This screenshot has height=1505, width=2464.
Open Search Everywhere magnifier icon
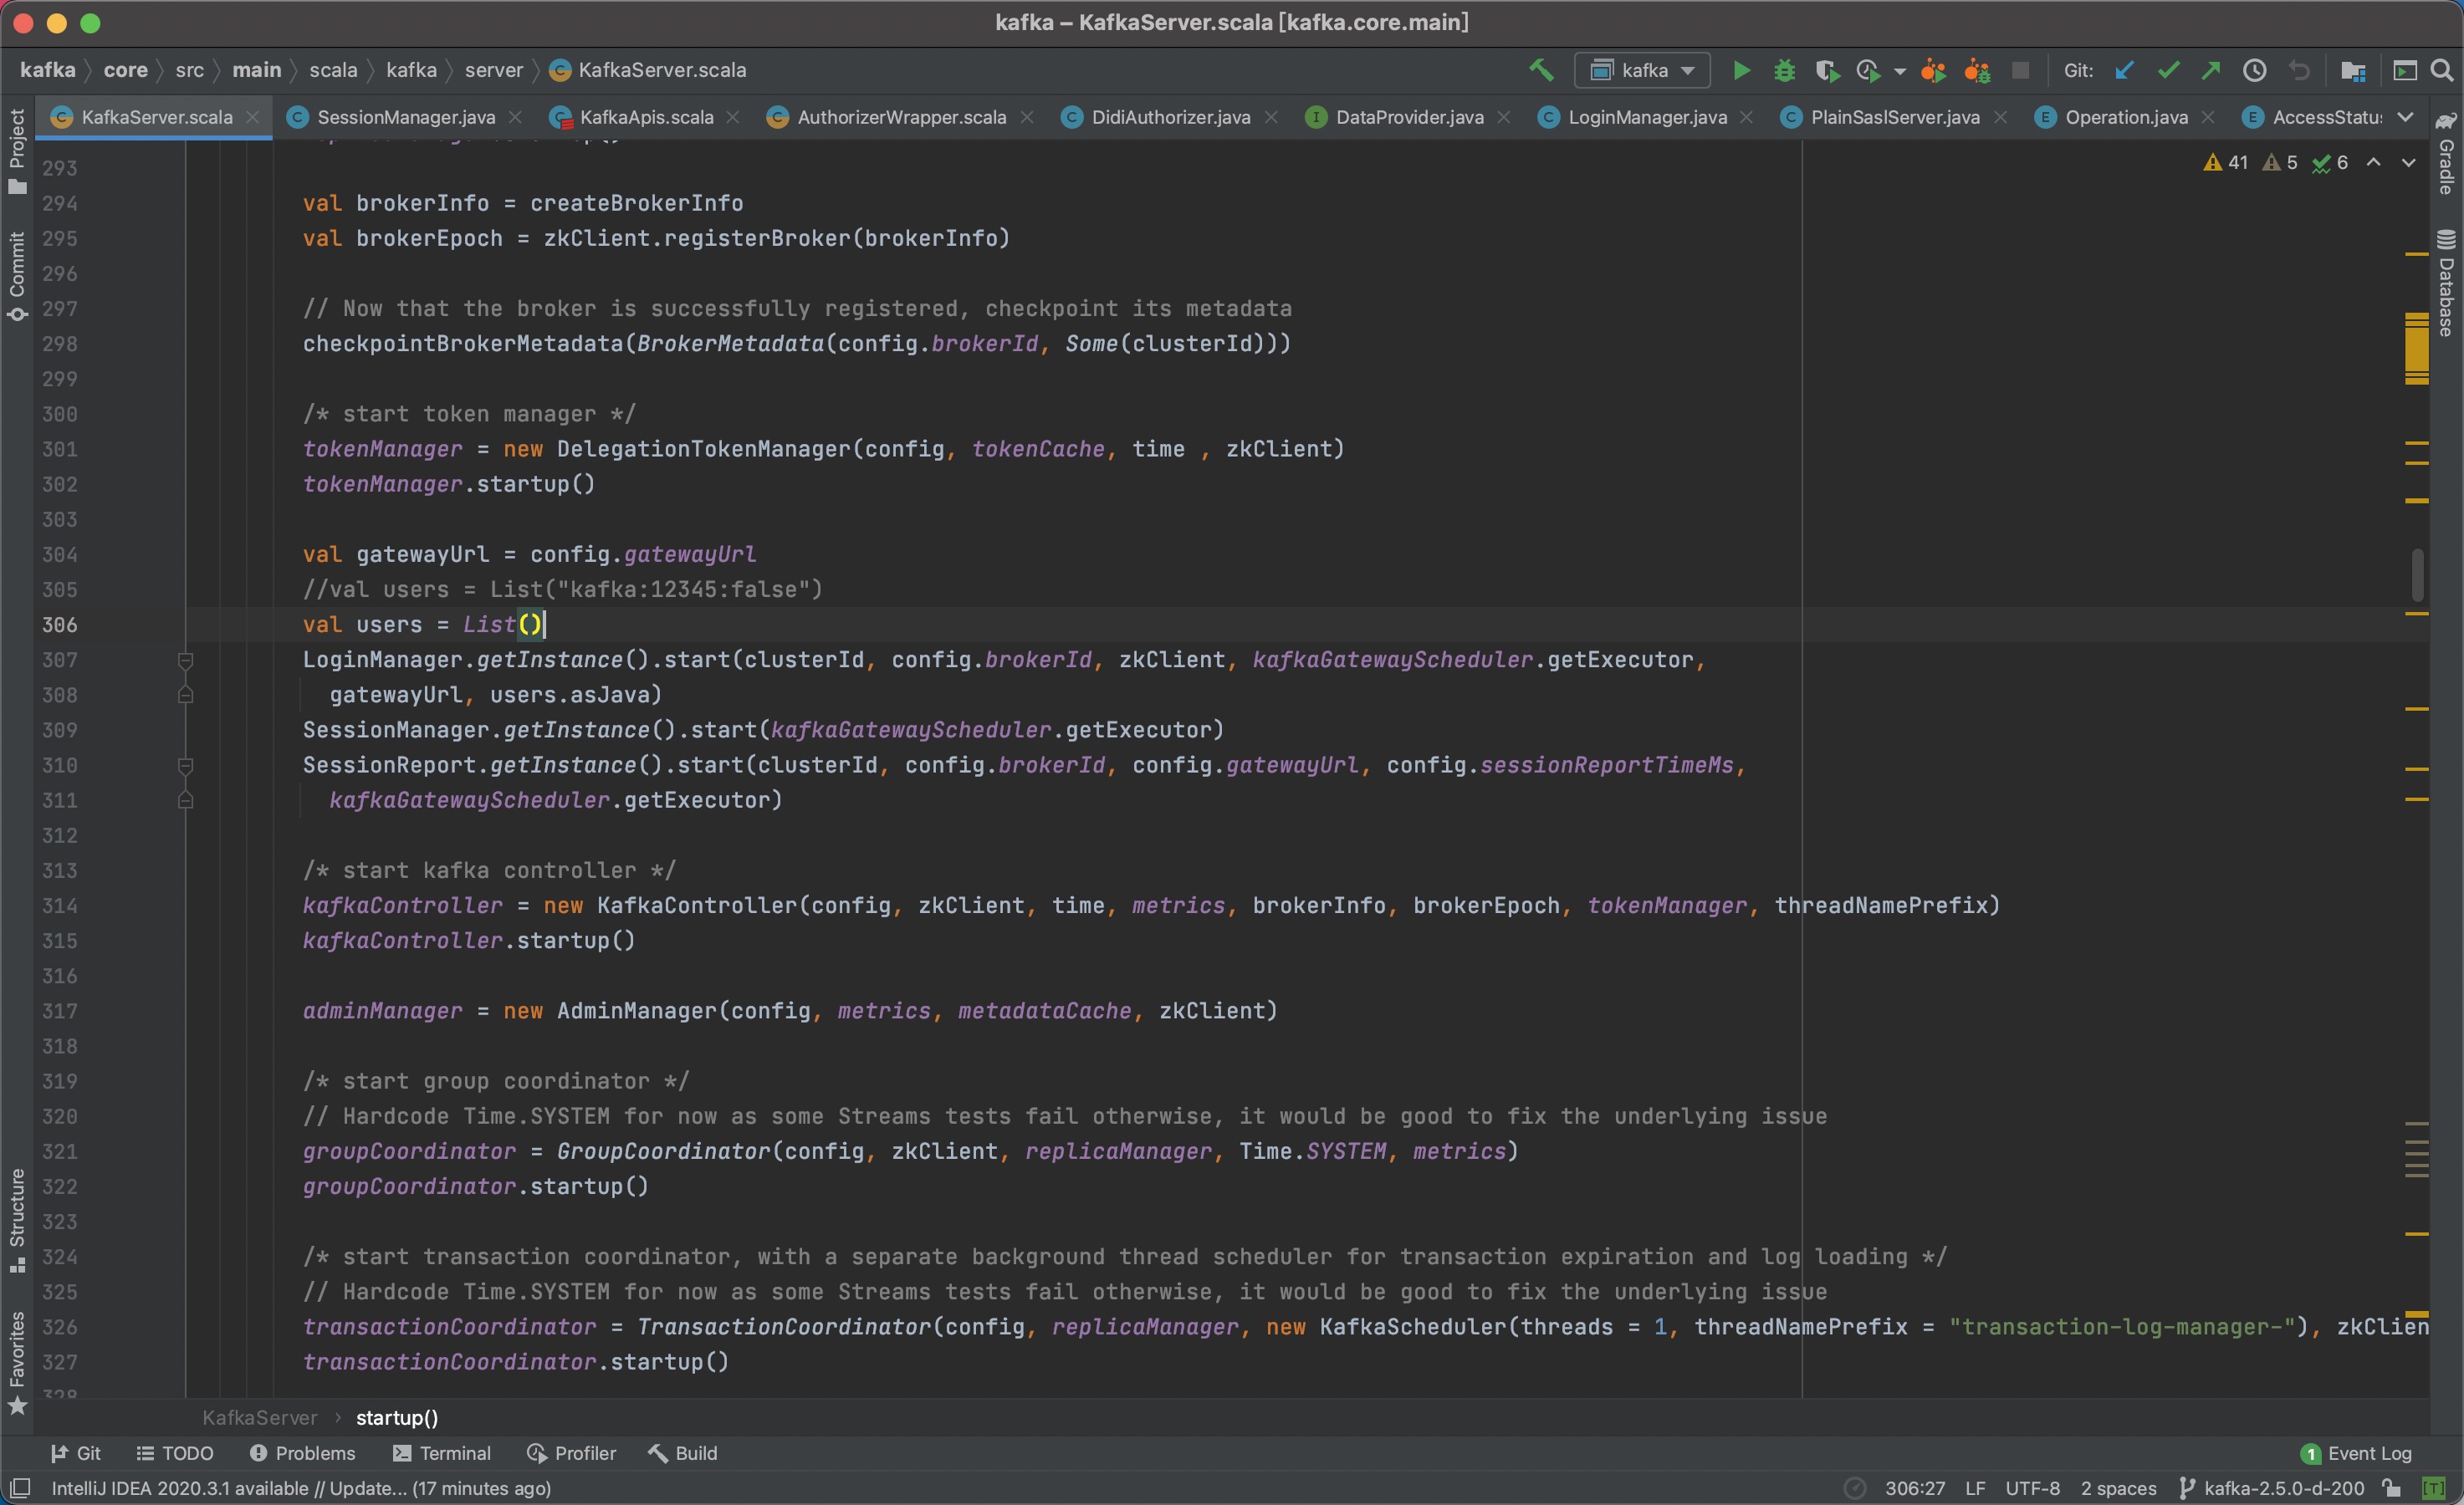click(x=2441, y=70)
